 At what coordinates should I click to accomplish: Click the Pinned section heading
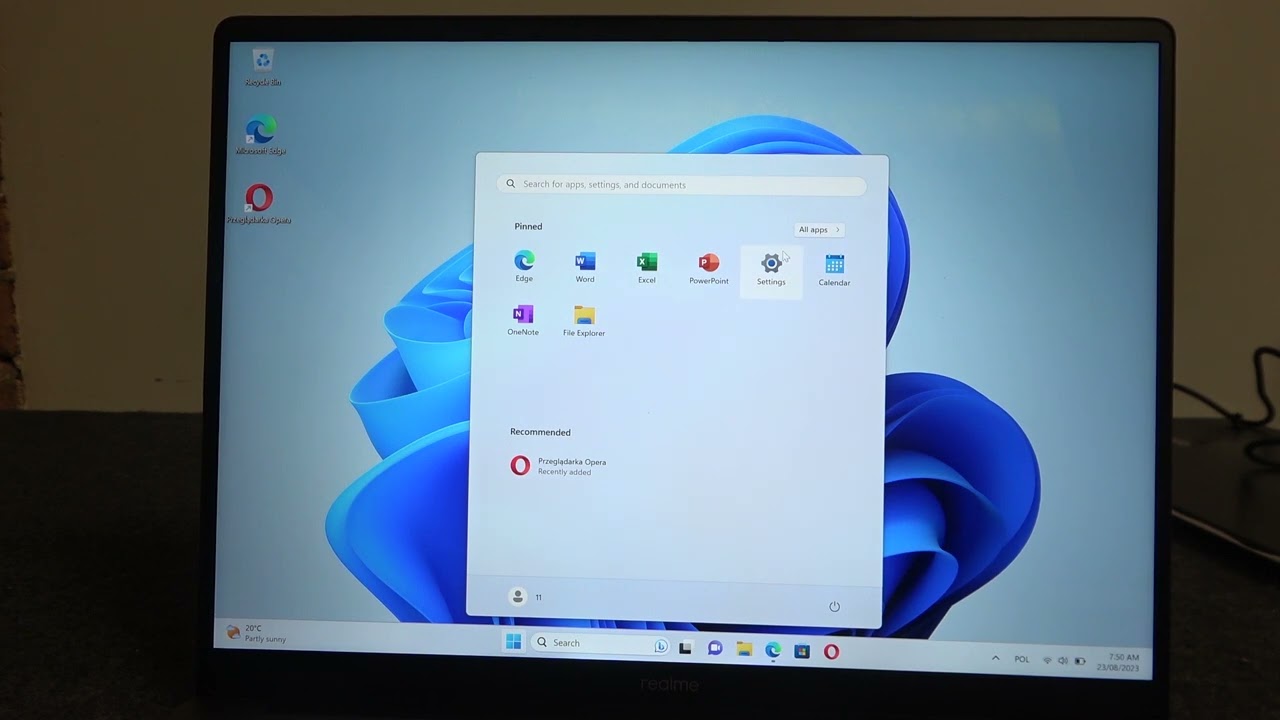(x=528, y=226)
